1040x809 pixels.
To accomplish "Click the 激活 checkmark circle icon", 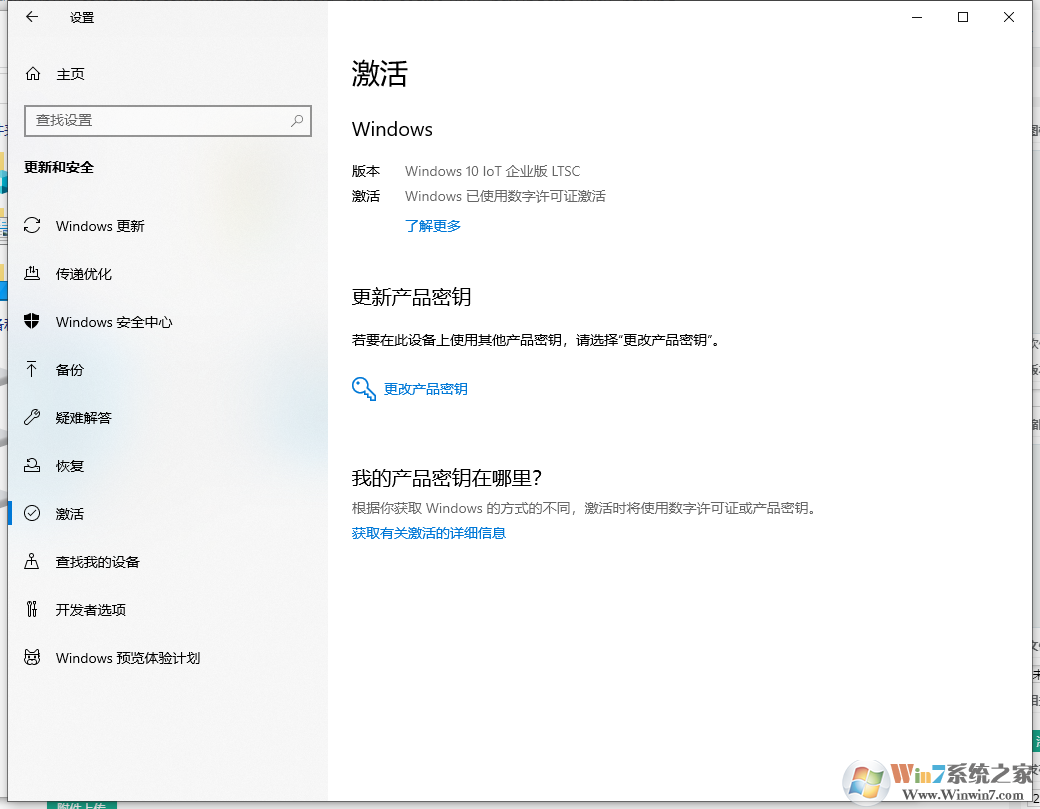I will click(32, 513).
